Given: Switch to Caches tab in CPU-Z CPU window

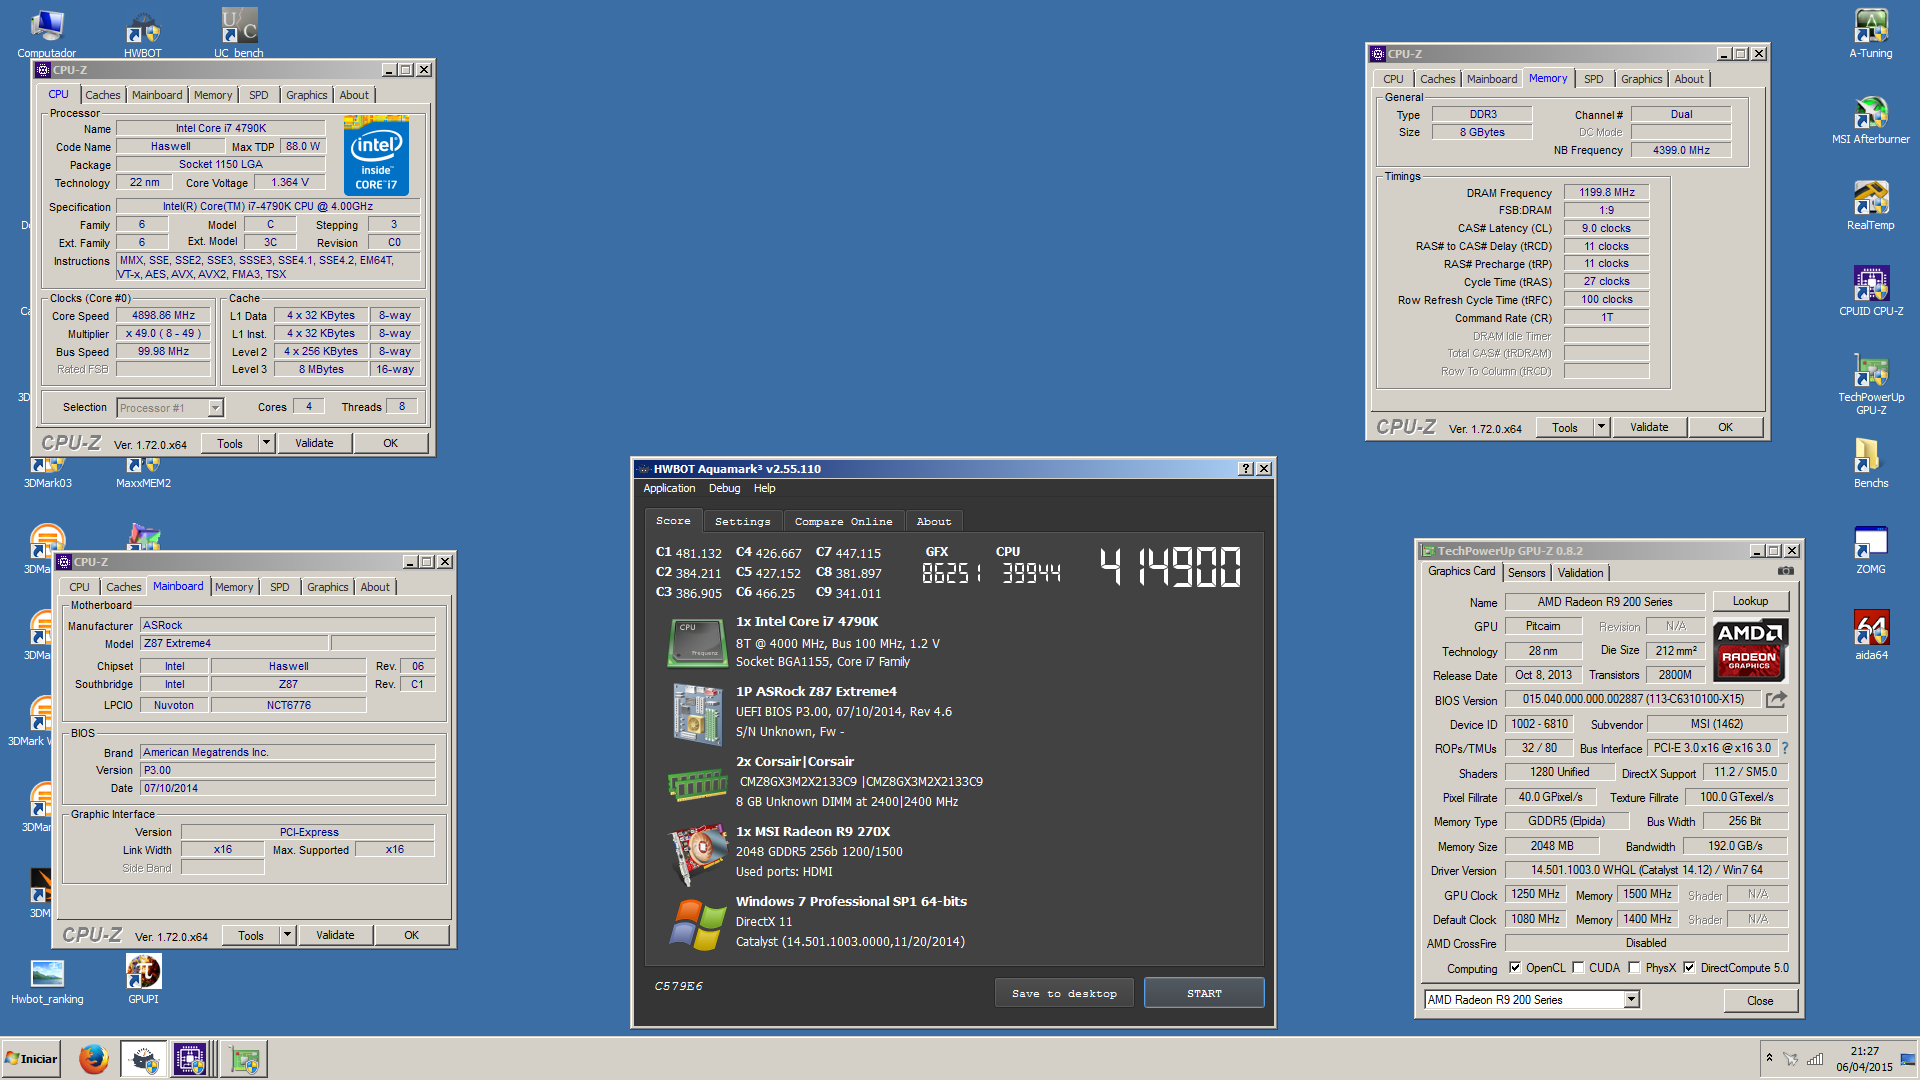Looking at the screenshot, I should click(x=102, y=95).
